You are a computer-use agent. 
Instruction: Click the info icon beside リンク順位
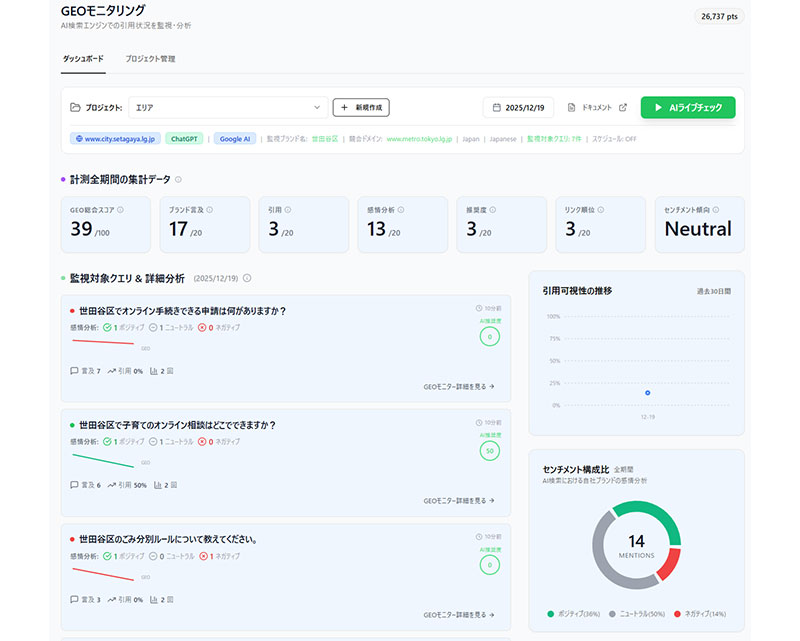coord(592,210)
